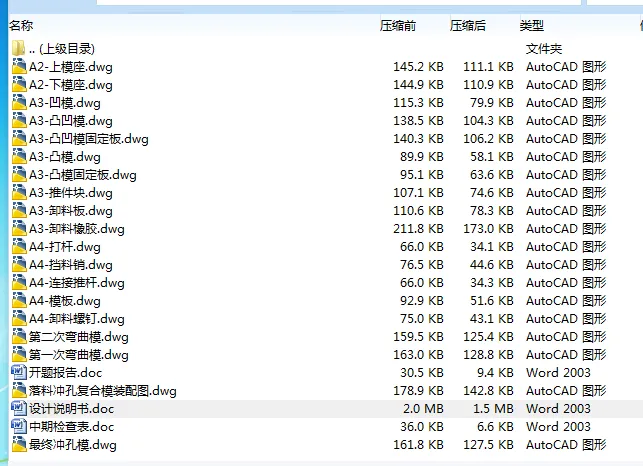The height and width of the screenshot is (466, 643).
Task: Click the 落料冲孔复合模装配图.dwg file icon
Action: click(19, 391)
